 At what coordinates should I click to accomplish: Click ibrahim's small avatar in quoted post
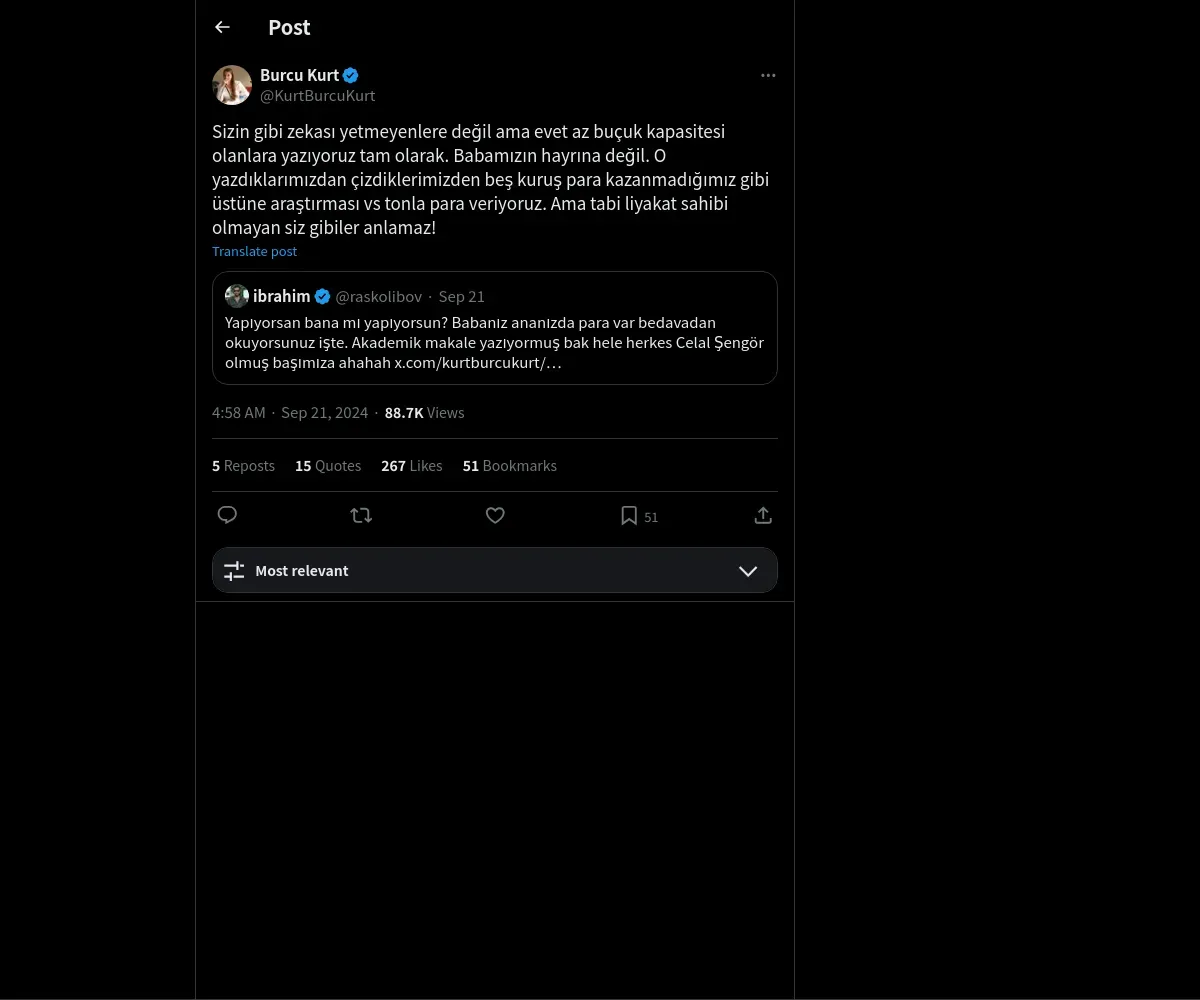237,296
